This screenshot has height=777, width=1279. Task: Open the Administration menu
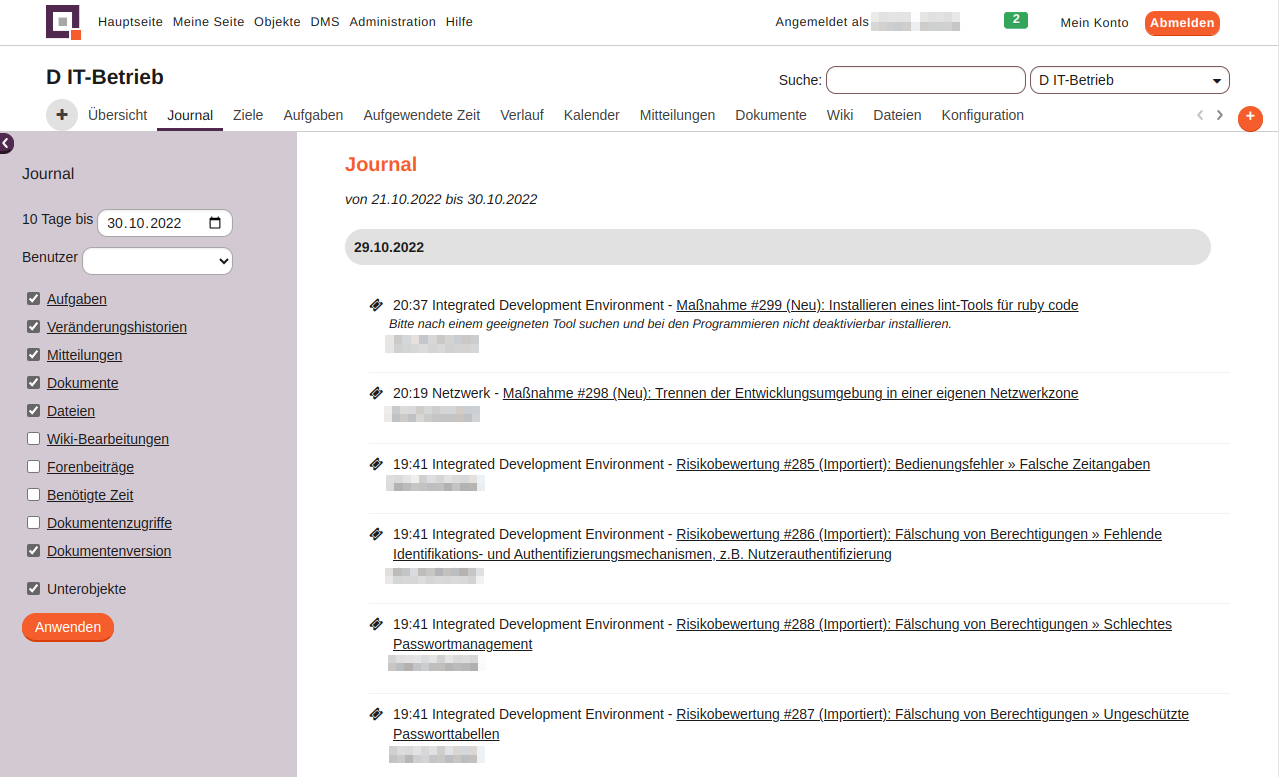392,22
